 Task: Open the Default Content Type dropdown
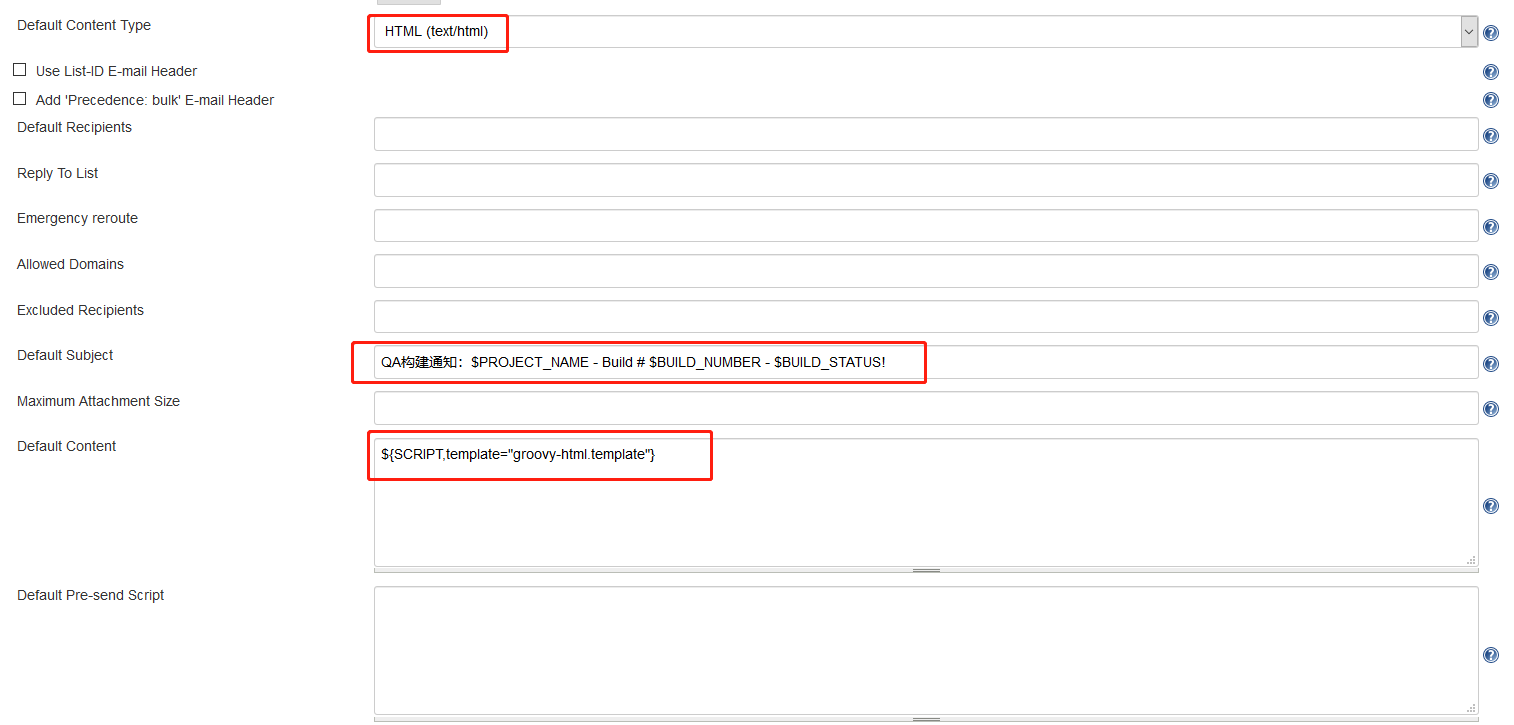click(926, 32)
